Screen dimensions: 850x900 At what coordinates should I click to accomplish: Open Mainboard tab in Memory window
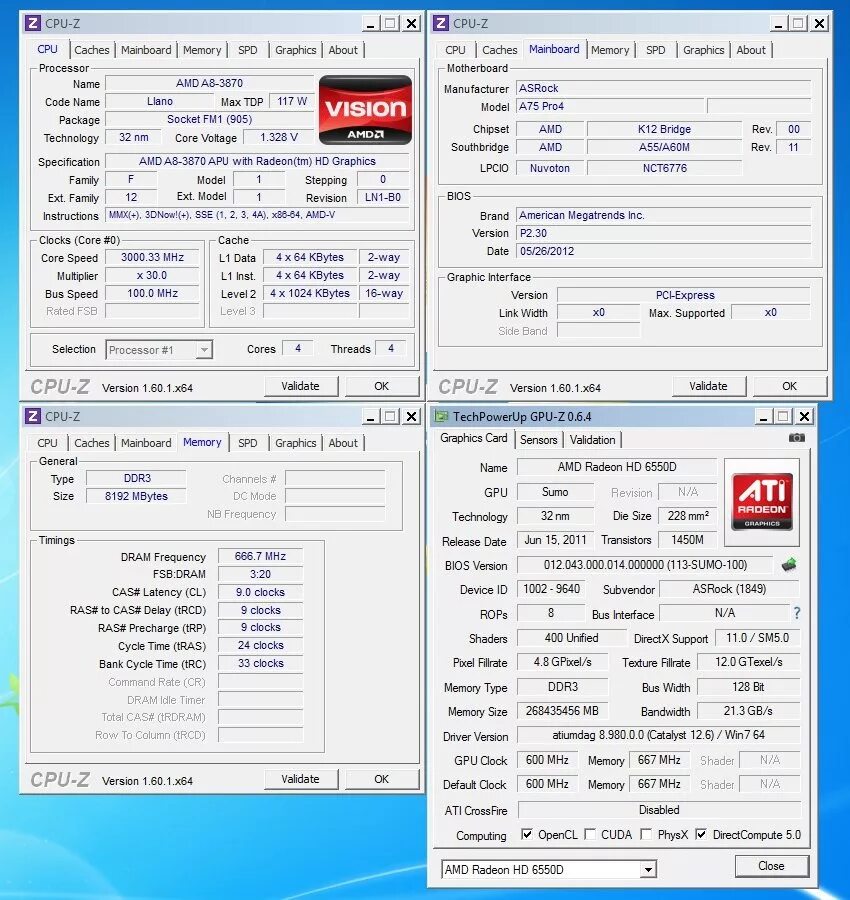(x=146, y=443)
